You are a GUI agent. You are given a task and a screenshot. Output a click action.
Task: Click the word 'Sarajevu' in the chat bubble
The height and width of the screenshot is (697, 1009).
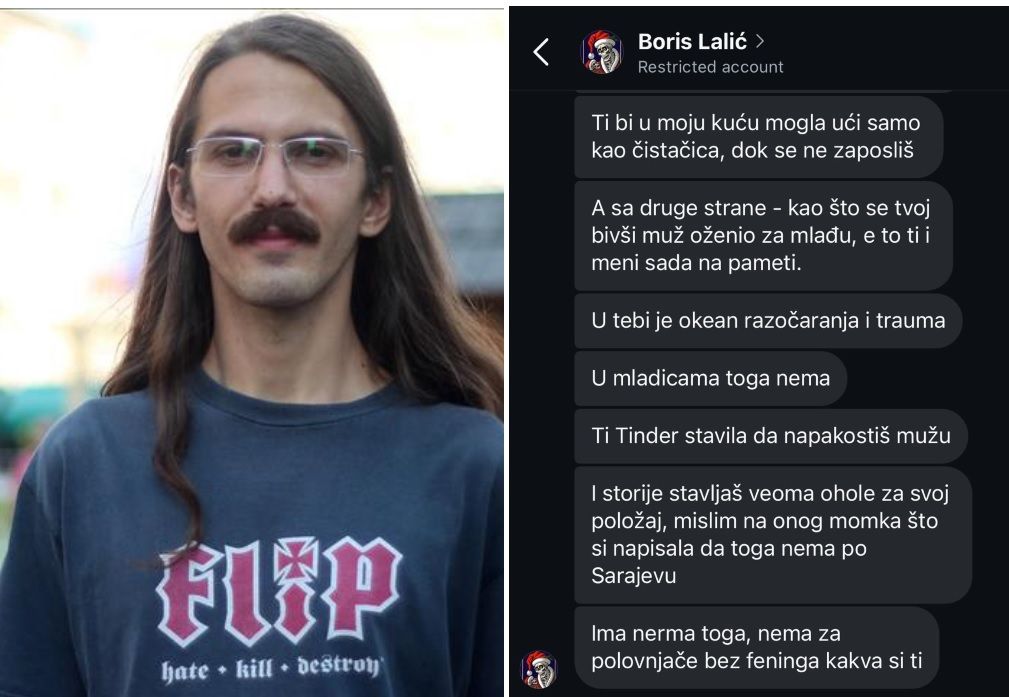(634, 575)
